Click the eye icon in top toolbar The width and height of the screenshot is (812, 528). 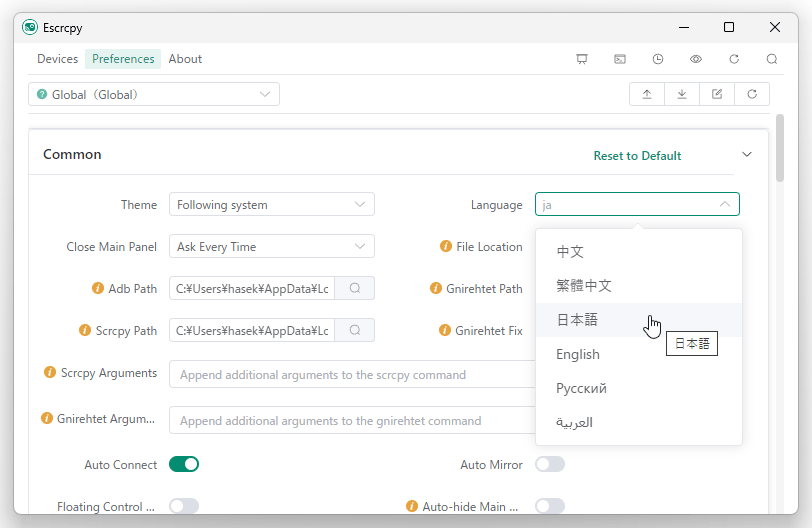click(x=696, y=59)
